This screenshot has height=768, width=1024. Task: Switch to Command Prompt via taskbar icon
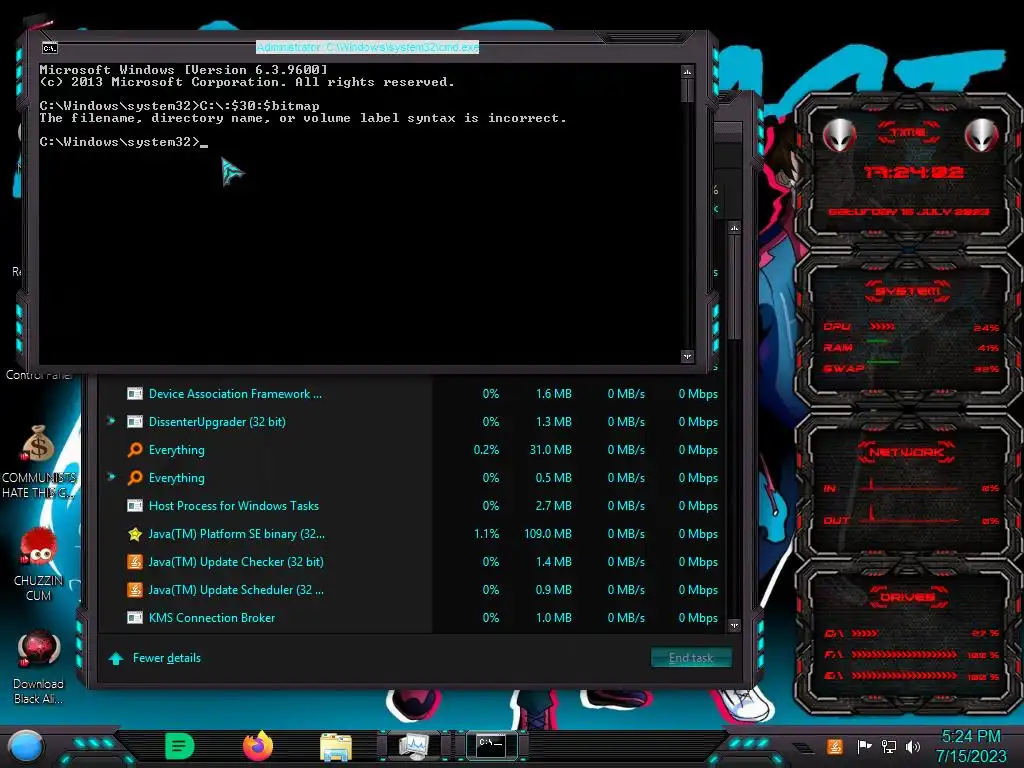click(491, 745)
